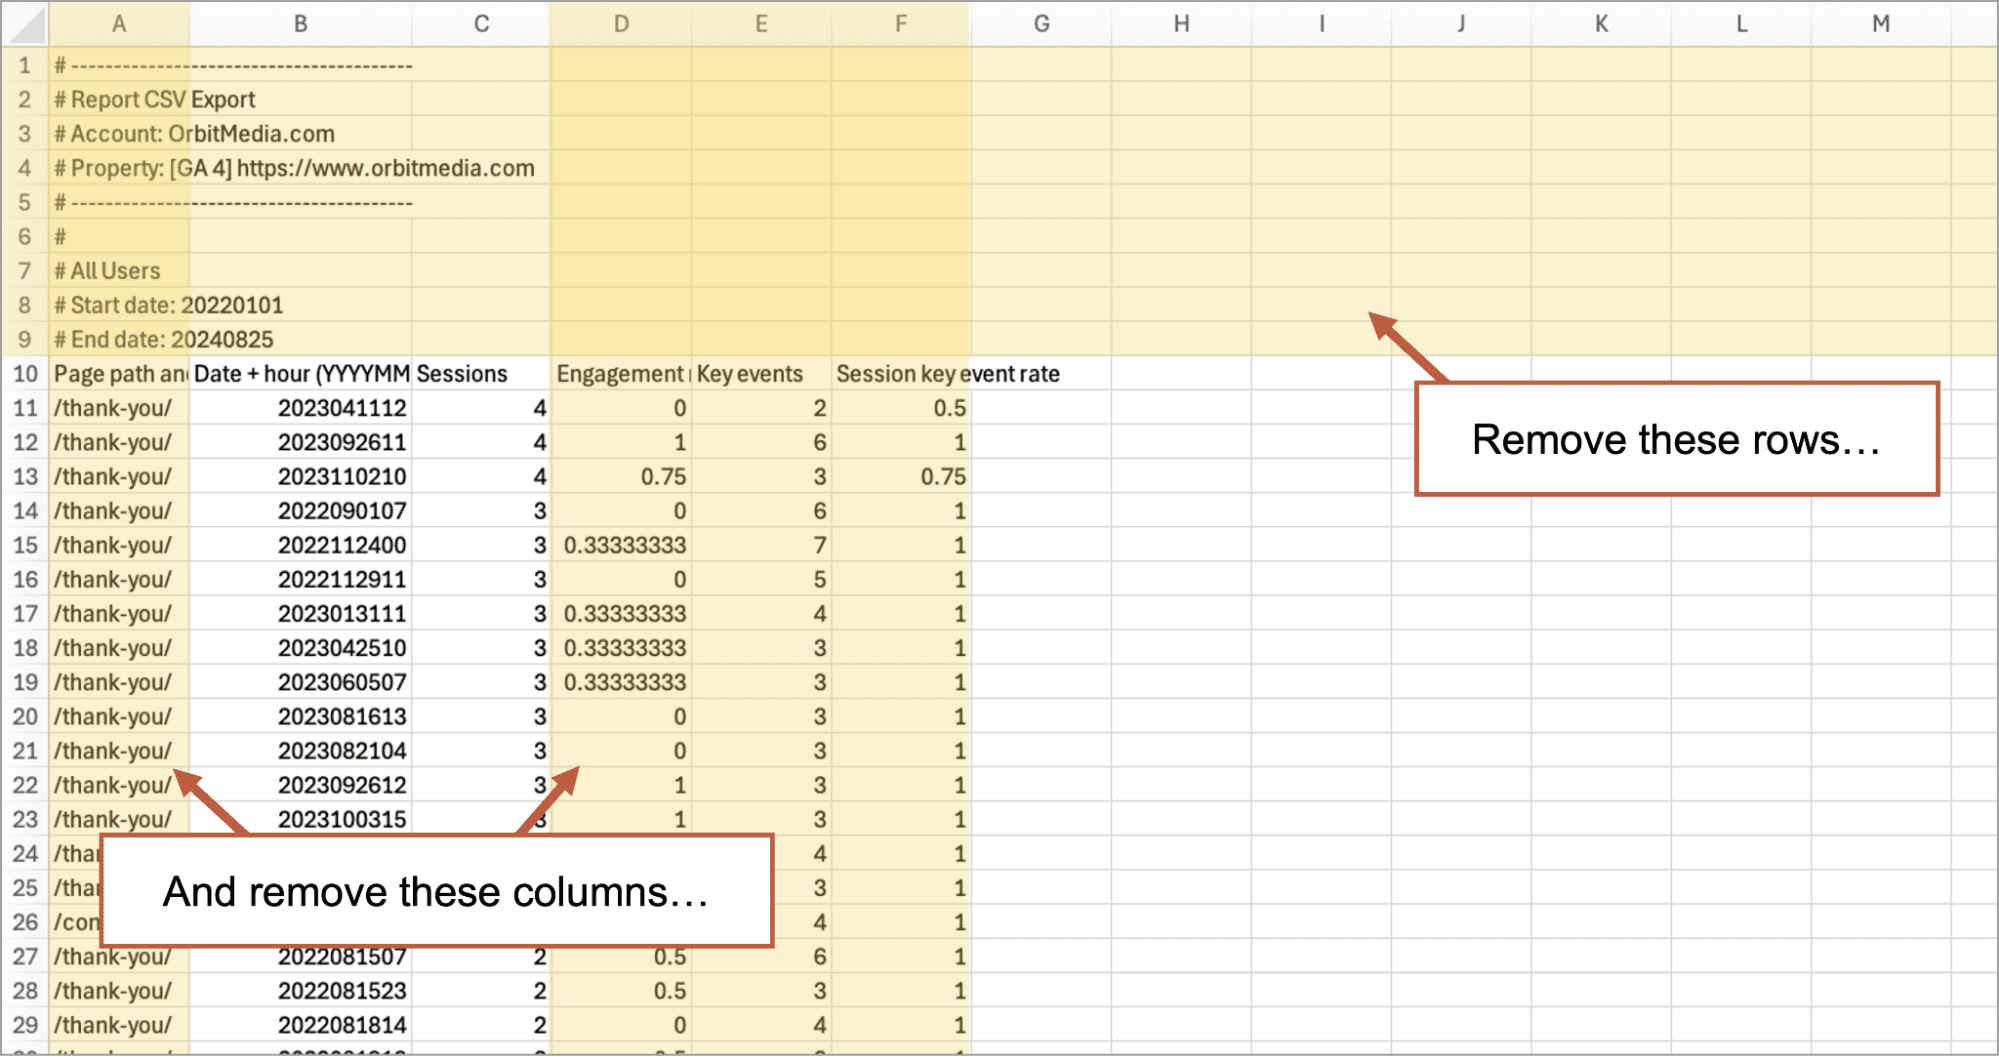The image size is (1999, 1057).
Task: Click the 'Key events' header cell
Action: pos(761,374)
